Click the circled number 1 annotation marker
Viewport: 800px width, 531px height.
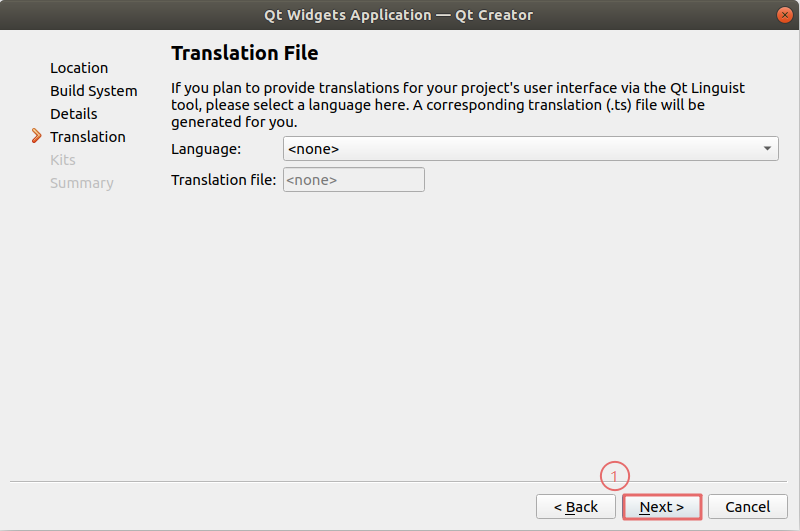pos(616,476)
